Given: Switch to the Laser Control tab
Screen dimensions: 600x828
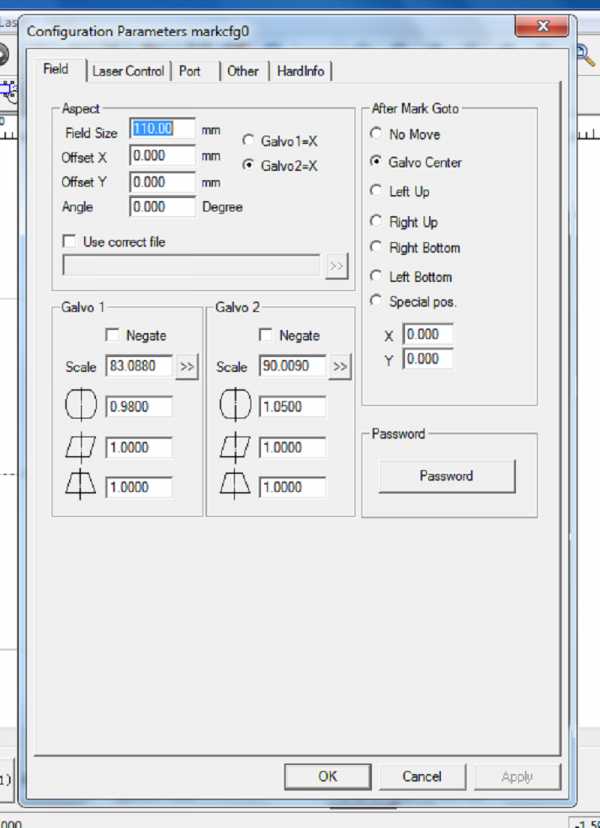Looking at the screenshot, I should pos(128,71).
